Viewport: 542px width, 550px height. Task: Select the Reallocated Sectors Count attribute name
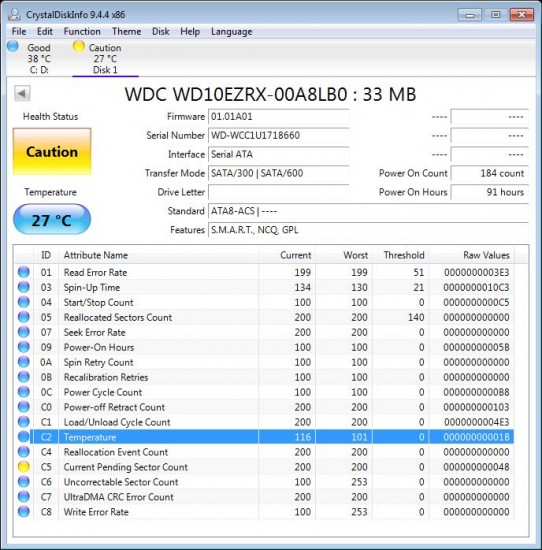tap(118, 317)
